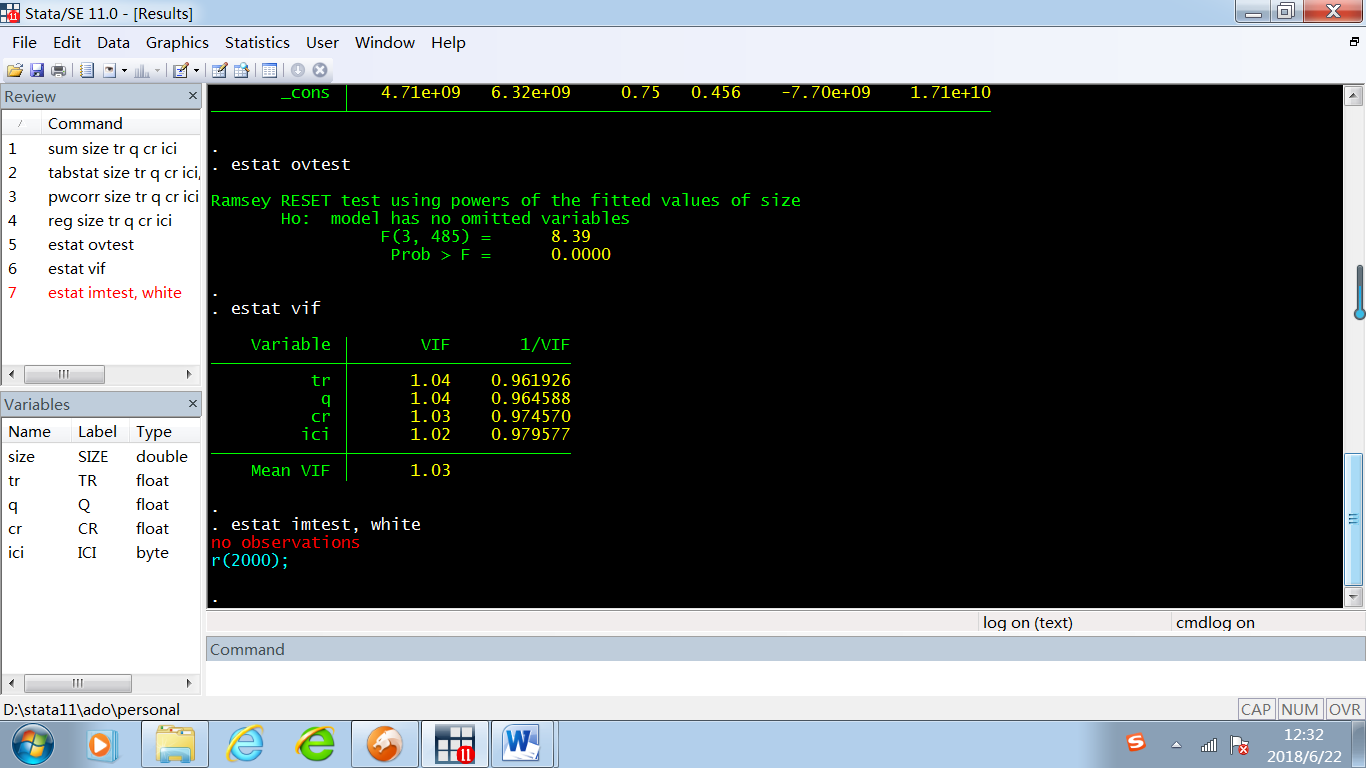Open the Graph dropdown arrow
This screenshot has height=768, width=1366.
(x=157, y=70)
